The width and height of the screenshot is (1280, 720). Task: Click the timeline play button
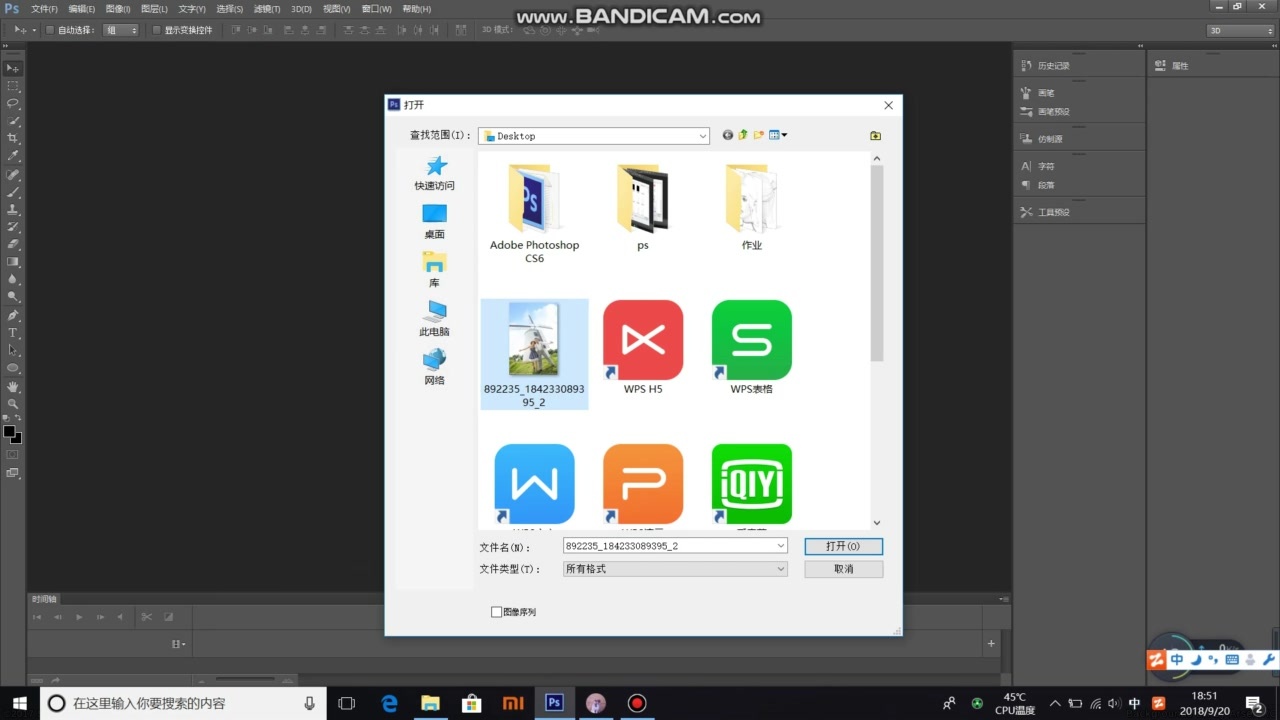tap(79, 617)
